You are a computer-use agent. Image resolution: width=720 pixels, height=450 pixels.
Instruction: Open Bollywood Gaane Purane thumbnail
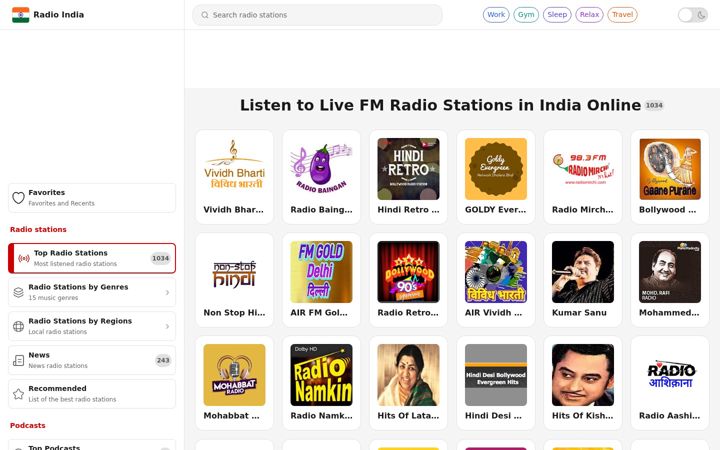670,169
